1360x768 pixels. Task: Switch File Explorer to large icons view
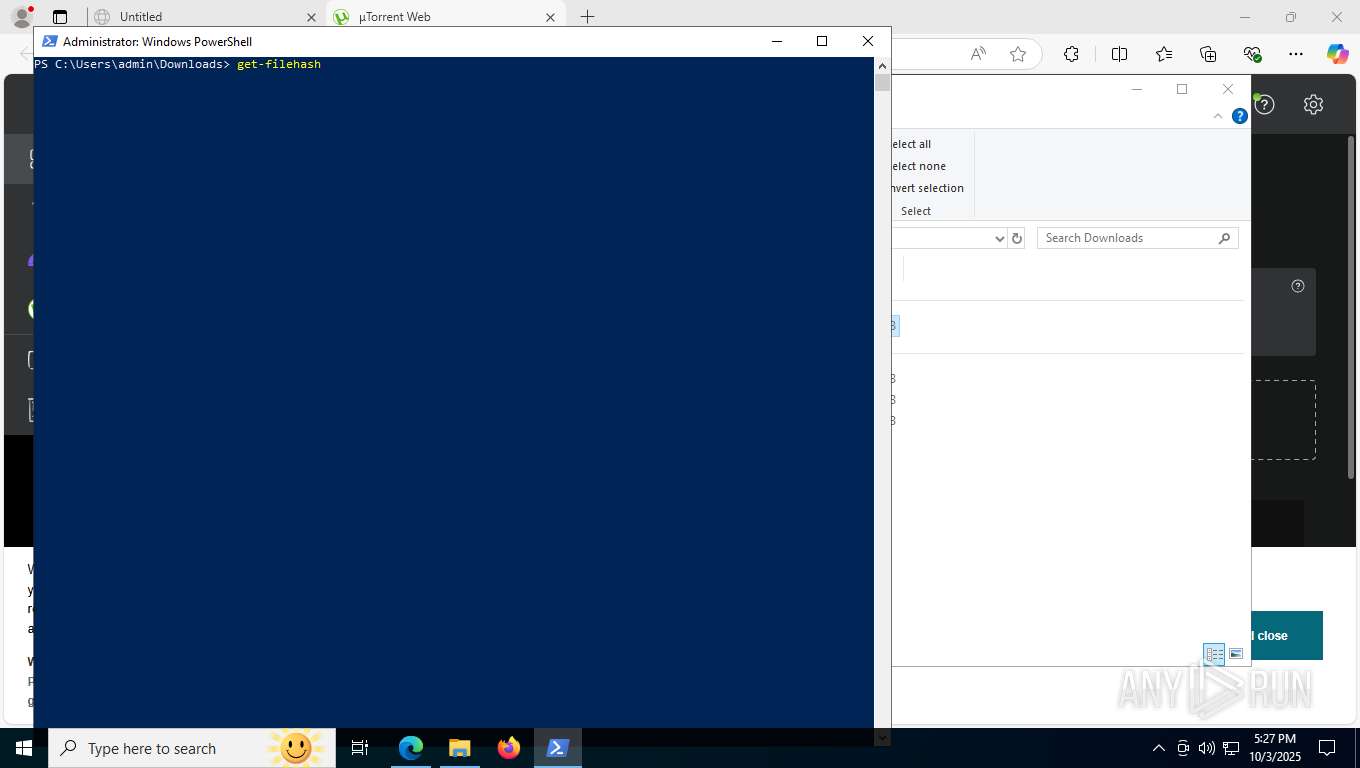1236,654
